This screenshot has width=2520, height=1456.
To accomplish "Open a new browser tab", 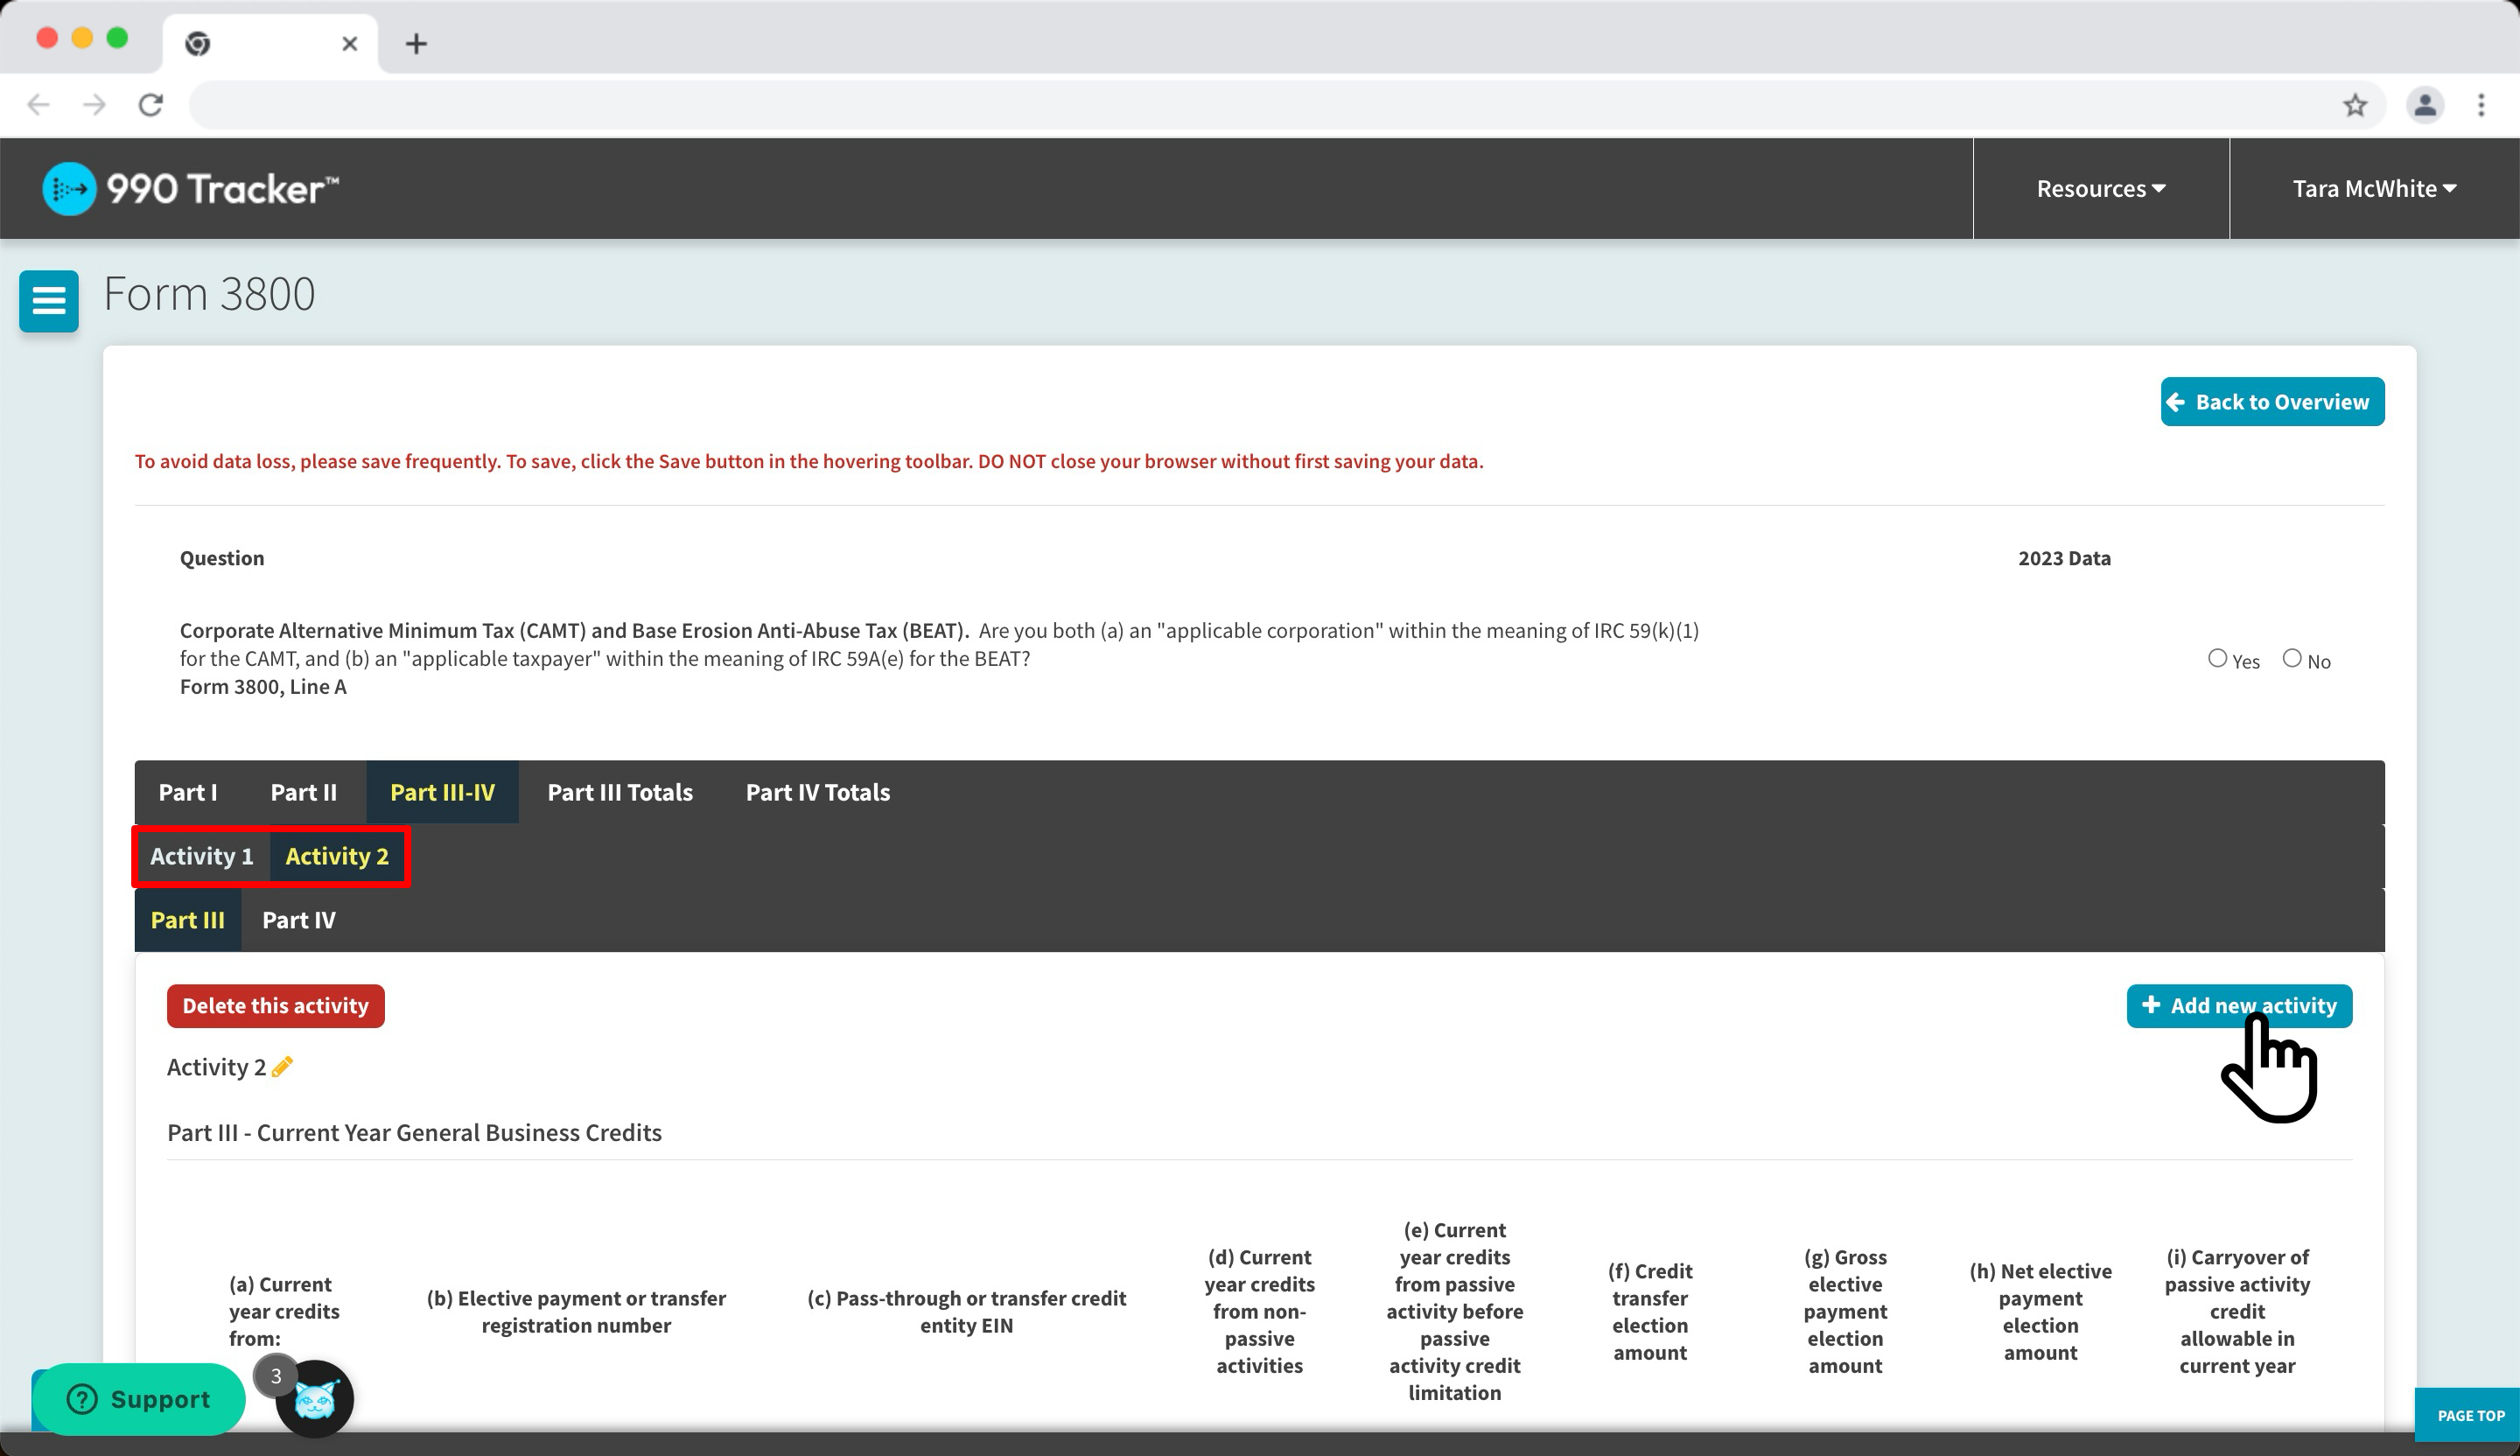I will tap(417, 44).
